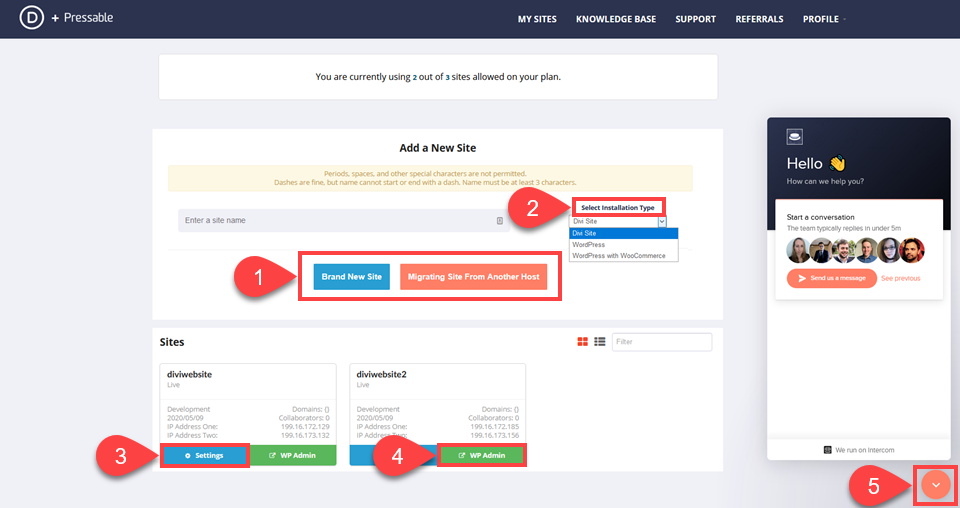Click the icon inside site name field
The image size is (960, 508).
(500, 220)
